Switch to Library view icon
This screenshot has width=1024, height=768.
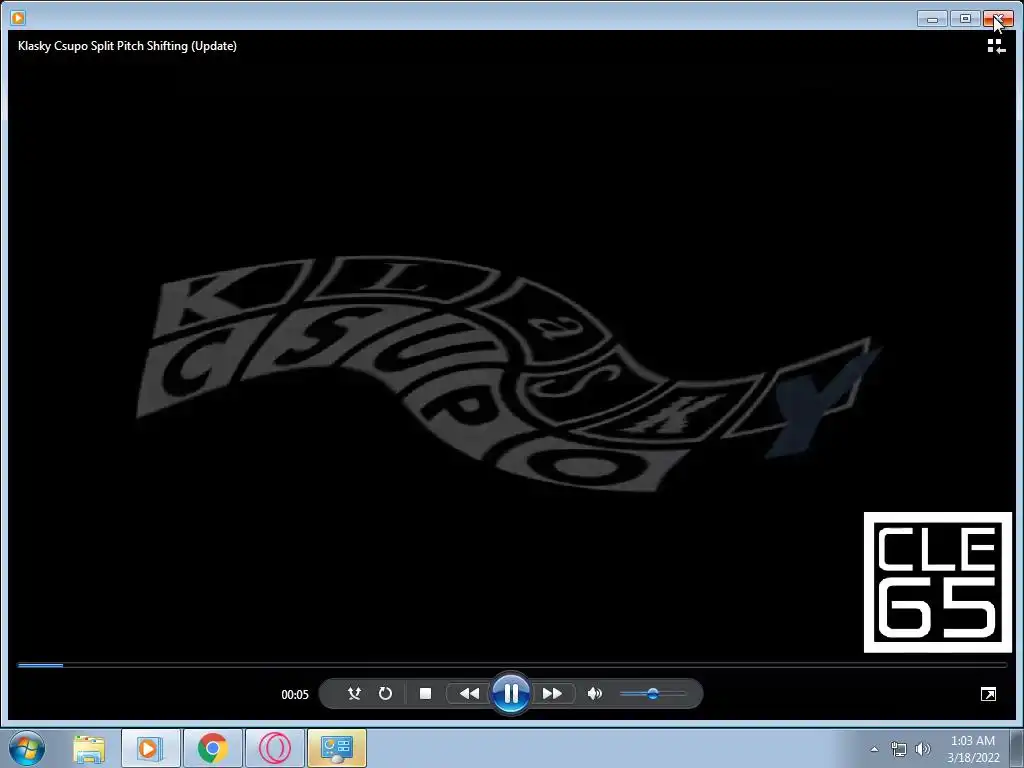pyautogui.click(x=996, y=46)
